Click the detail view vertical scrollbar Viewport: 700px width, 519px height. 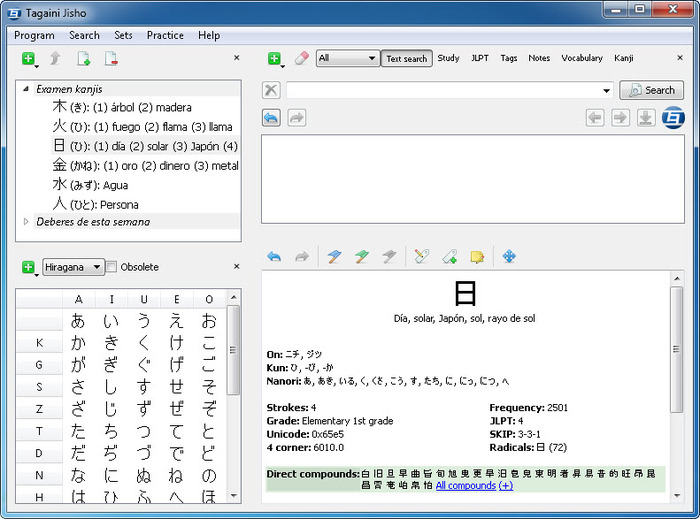[677, 349]
